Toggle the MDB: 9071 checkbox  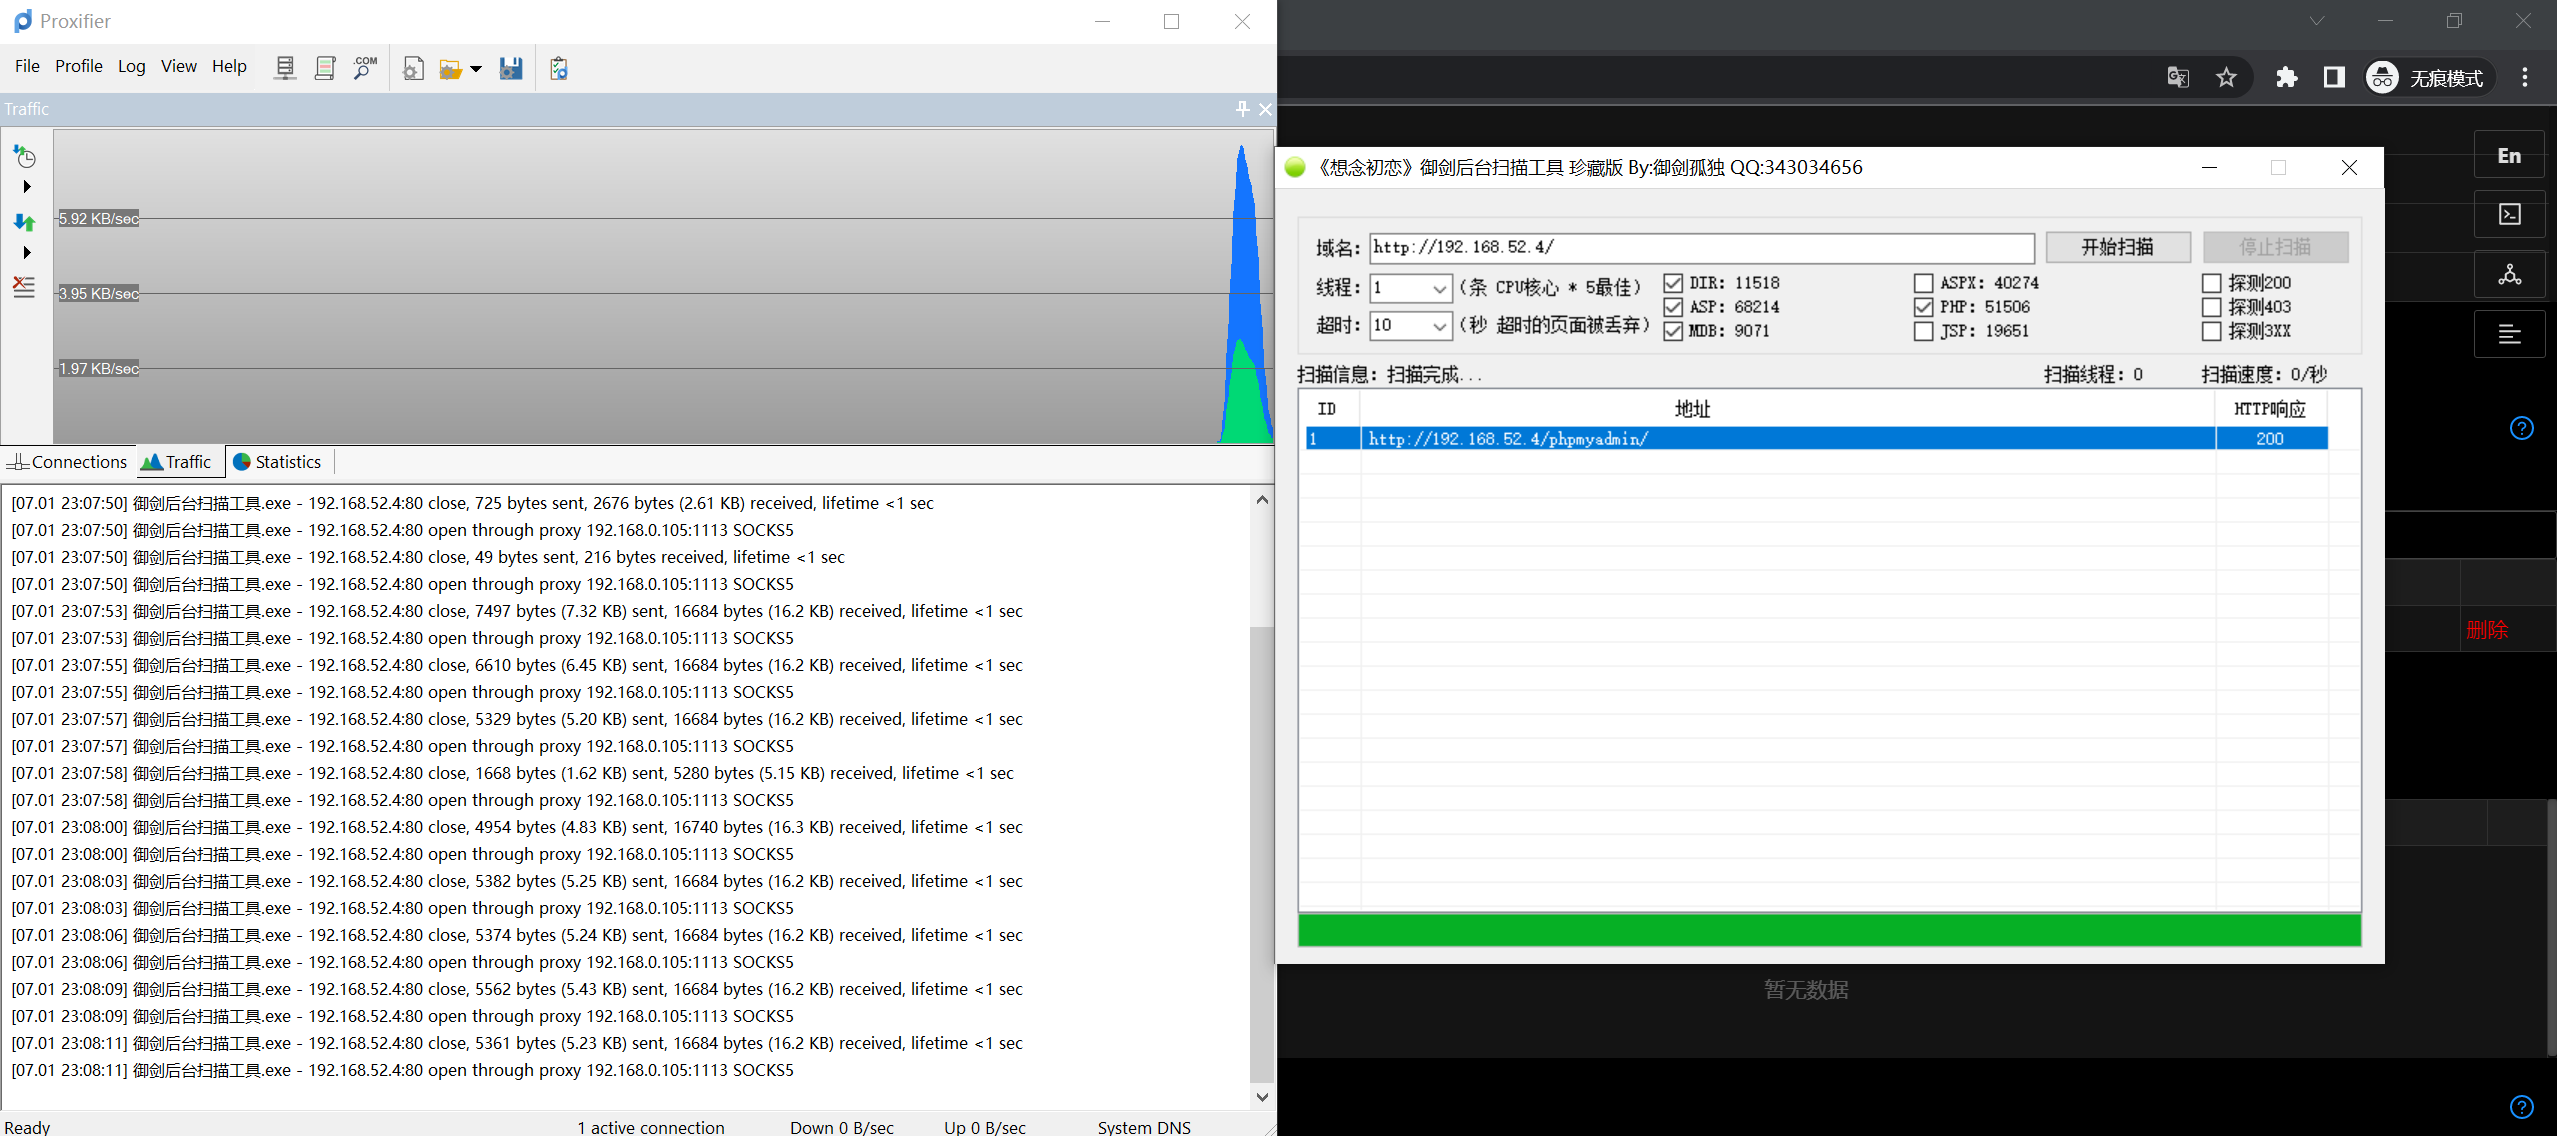pyautogui.click(x=1673, y=331)
